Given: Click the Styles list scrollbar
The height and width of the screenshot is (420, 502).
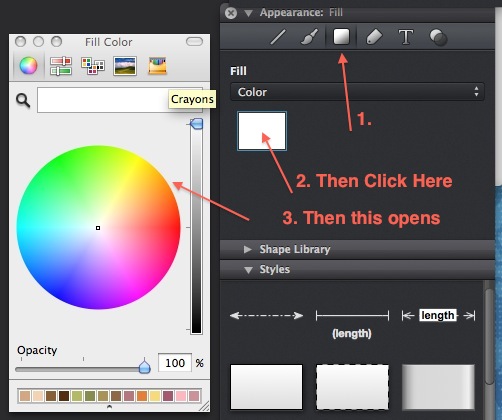Looking at the screenshot, I should [489, 337].
